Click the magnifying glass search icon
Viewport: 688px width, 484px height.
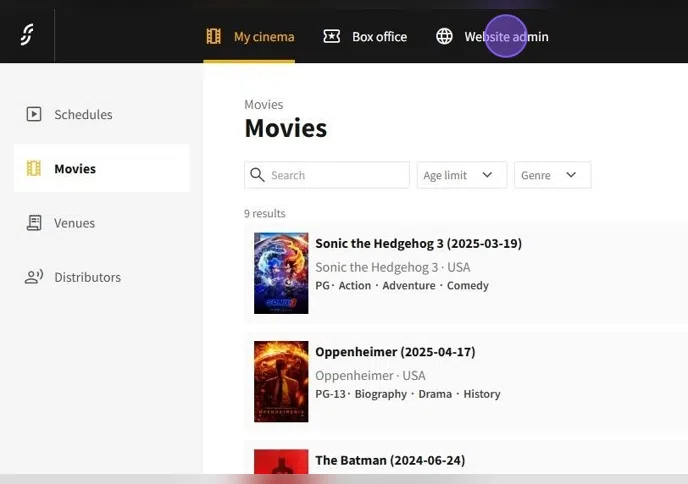click(258, 175)
